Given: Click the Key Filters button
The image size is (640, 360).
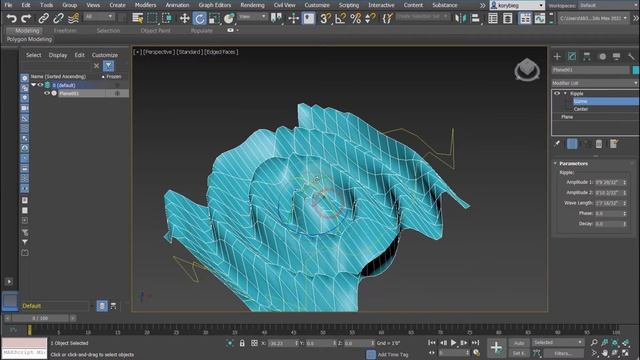Looking at the screenshot, I should [x=563, y=353].
